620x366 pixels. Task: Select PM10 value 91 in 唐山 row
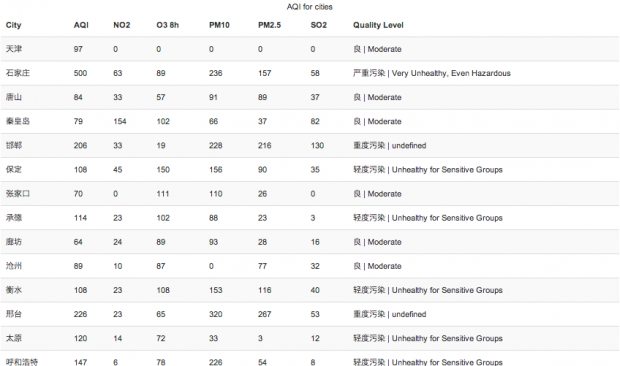(214, 97)
